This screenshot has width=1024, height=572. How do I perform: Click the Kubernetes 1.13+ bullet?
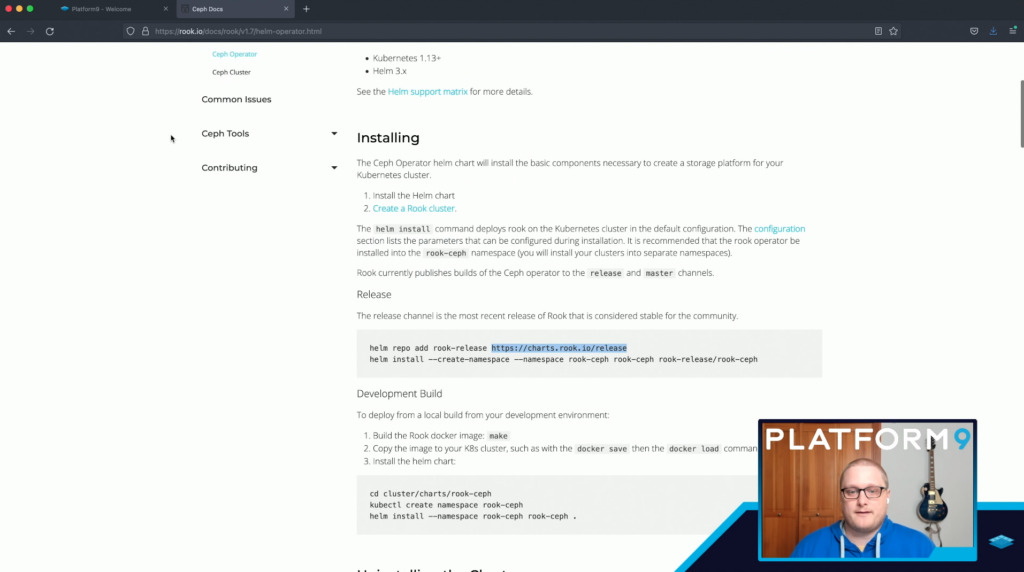(x=407, y=58)
